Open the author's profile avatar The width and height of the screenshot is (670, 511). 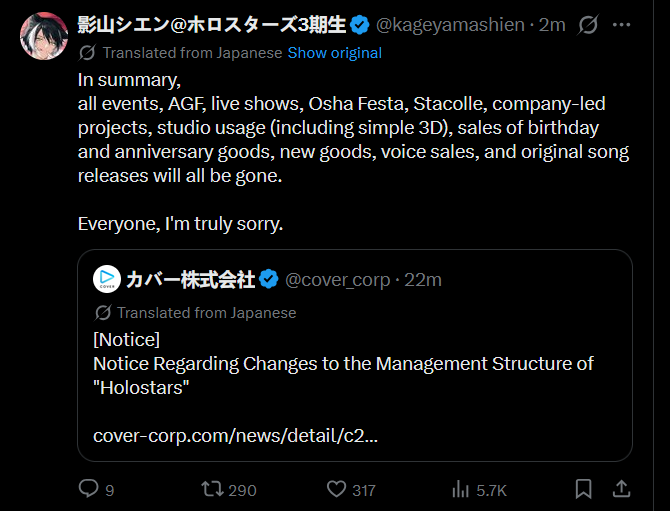coord(42,37)
